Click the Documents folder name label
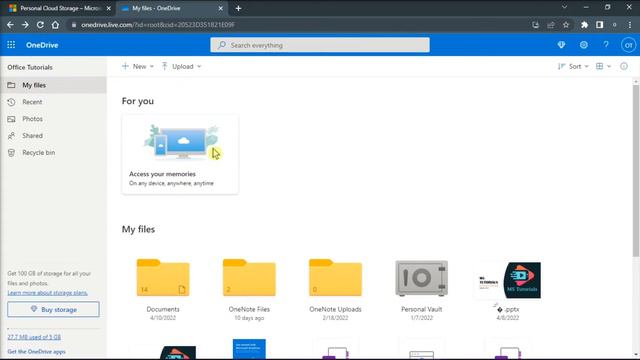This screenshot has width=640, height=360. pos(163,309)
